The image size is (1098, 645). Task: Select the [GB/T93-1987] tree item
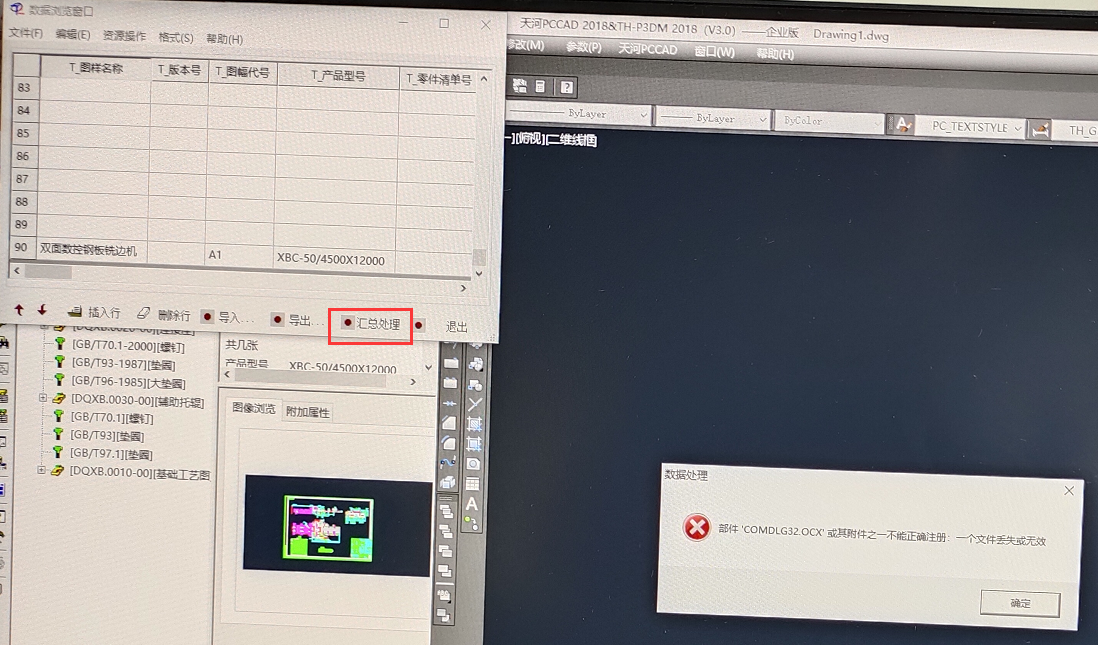click(x=120, y=363)
